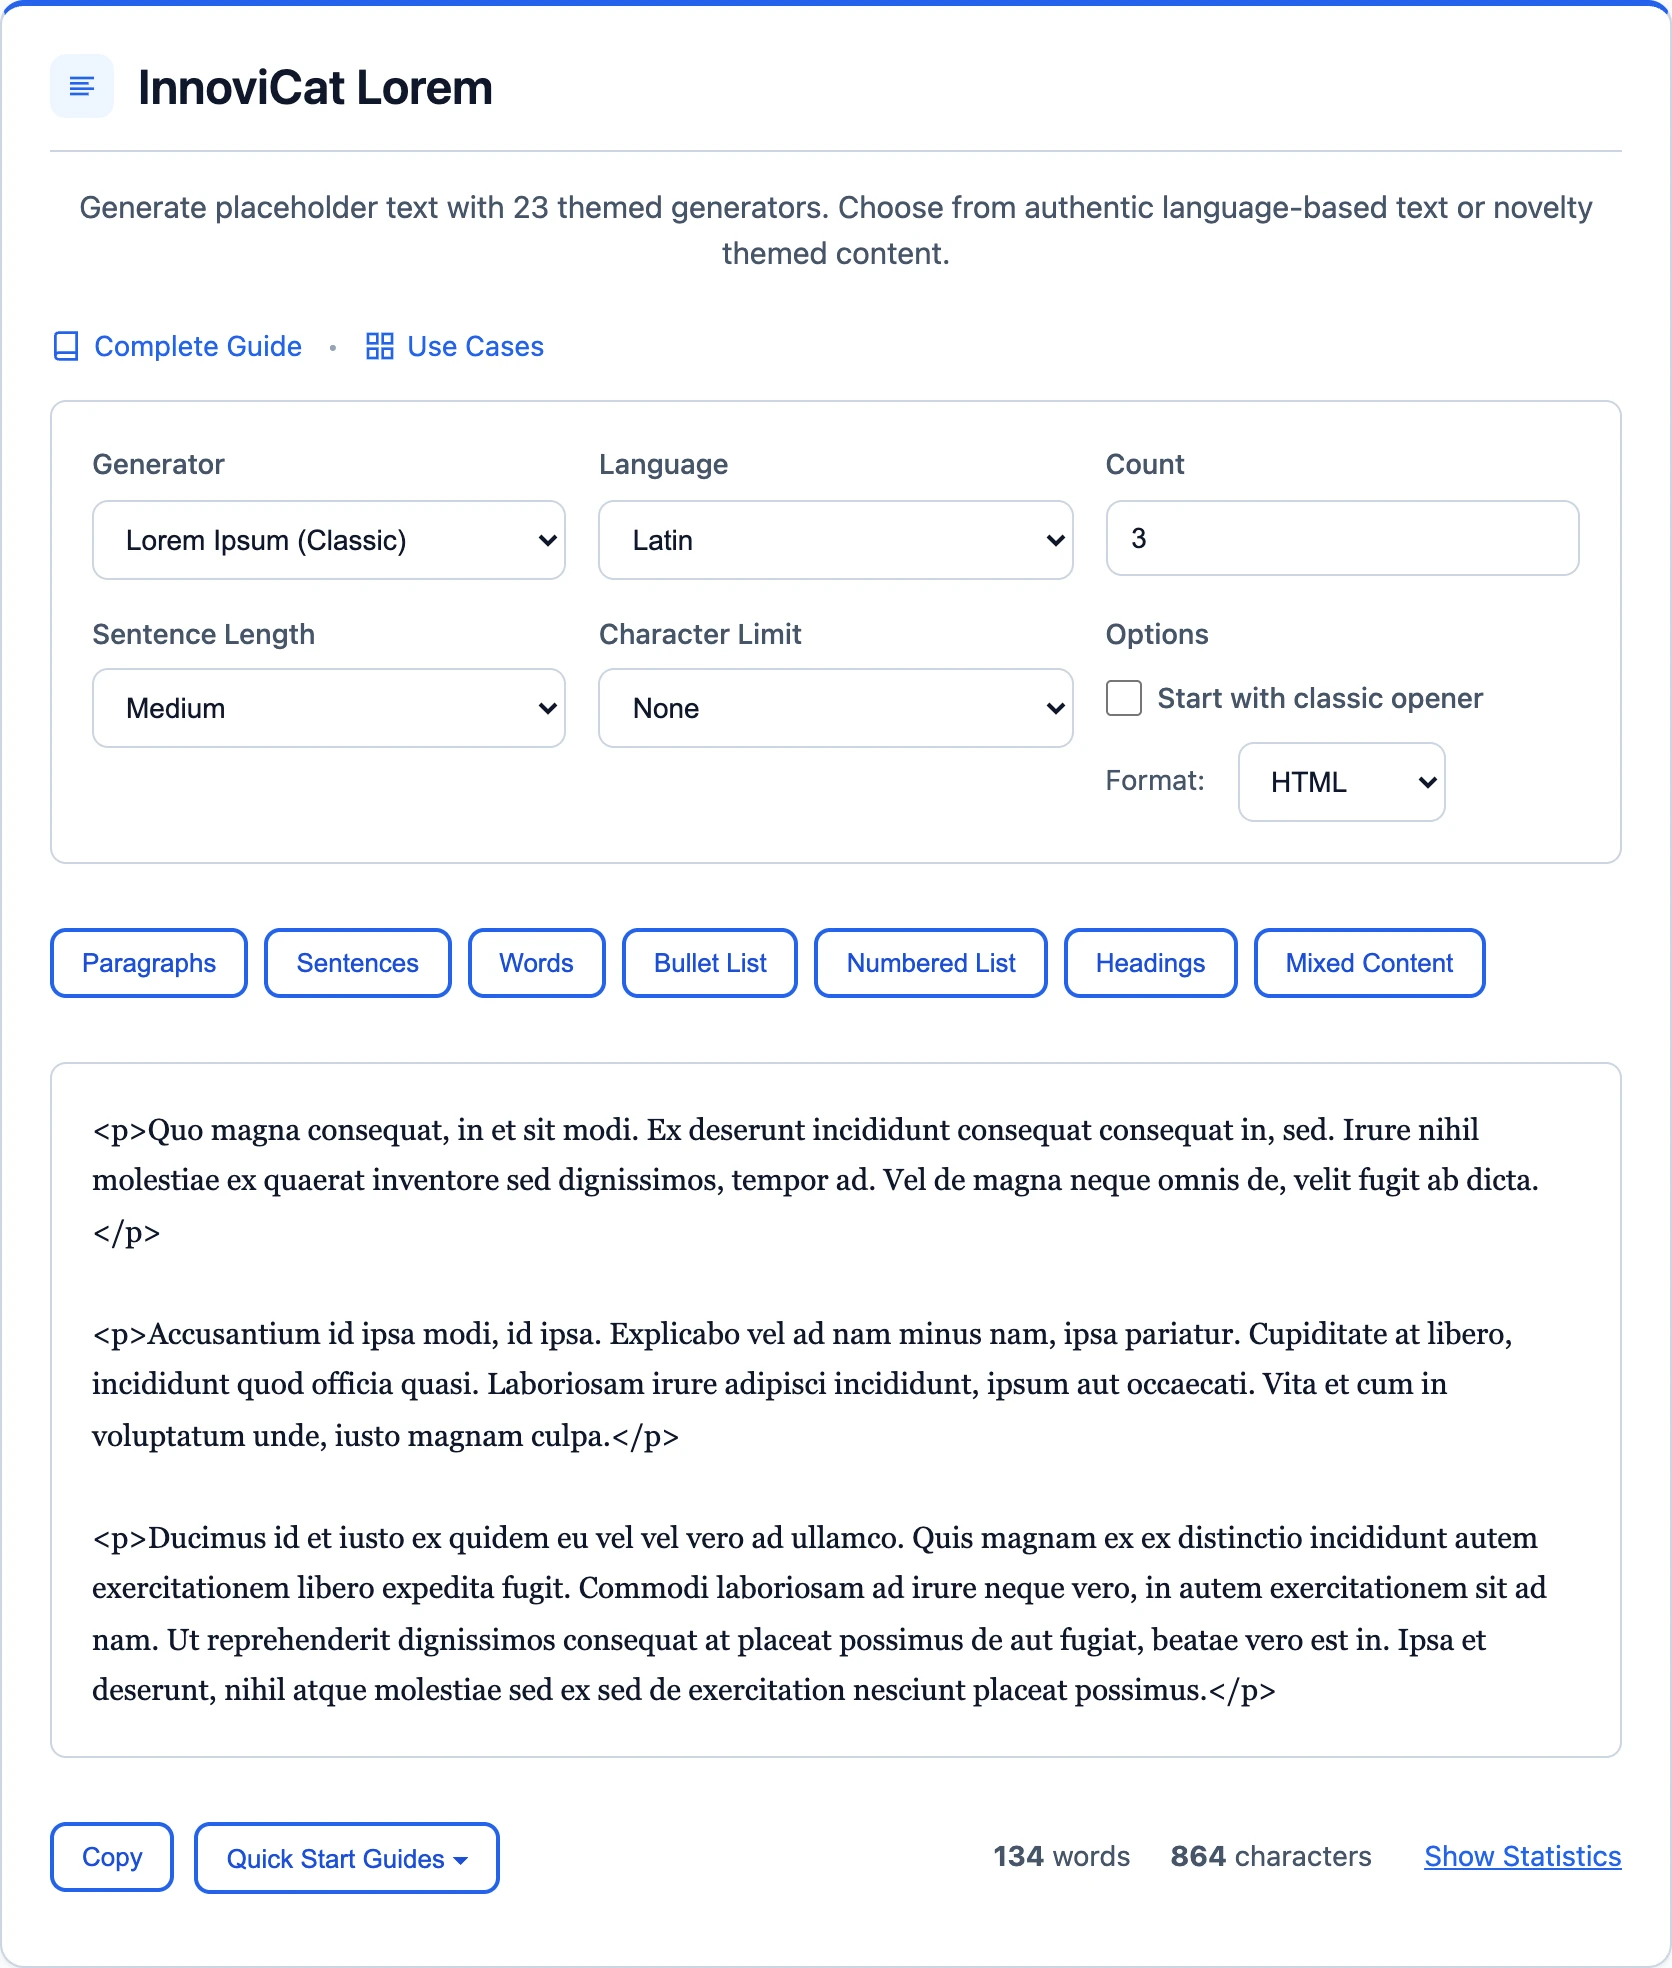The width and height of the screenshot is (1672, 1968).
Task: Generate Paragraphs output
Action: click(149, 963)
